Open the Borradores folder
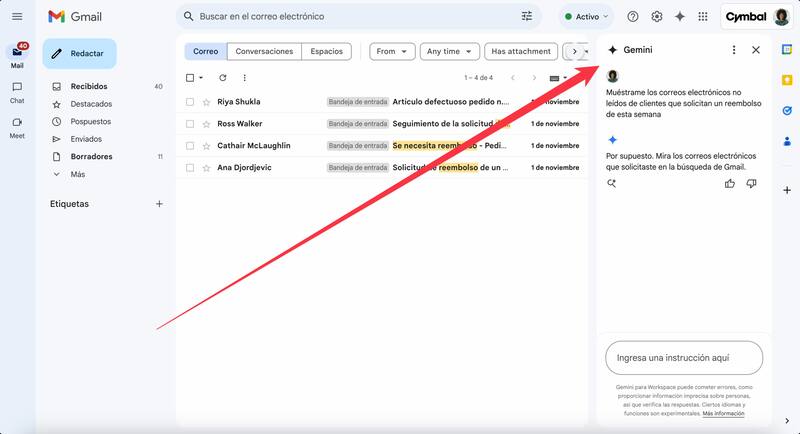The width and height of the screenshot is (800, 434). coord(91,156)
